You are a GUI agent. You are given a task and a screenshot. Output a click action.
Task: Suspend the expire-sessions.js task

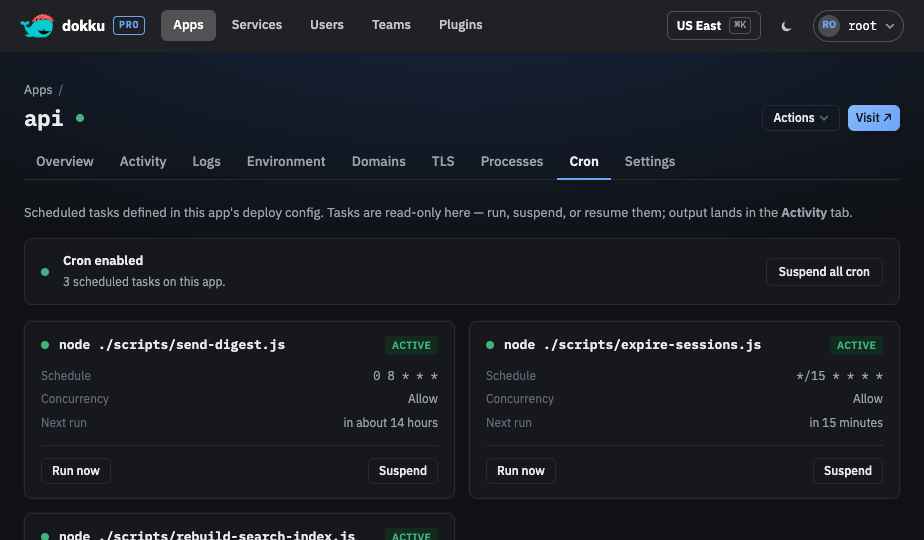(x=847, y=471)
